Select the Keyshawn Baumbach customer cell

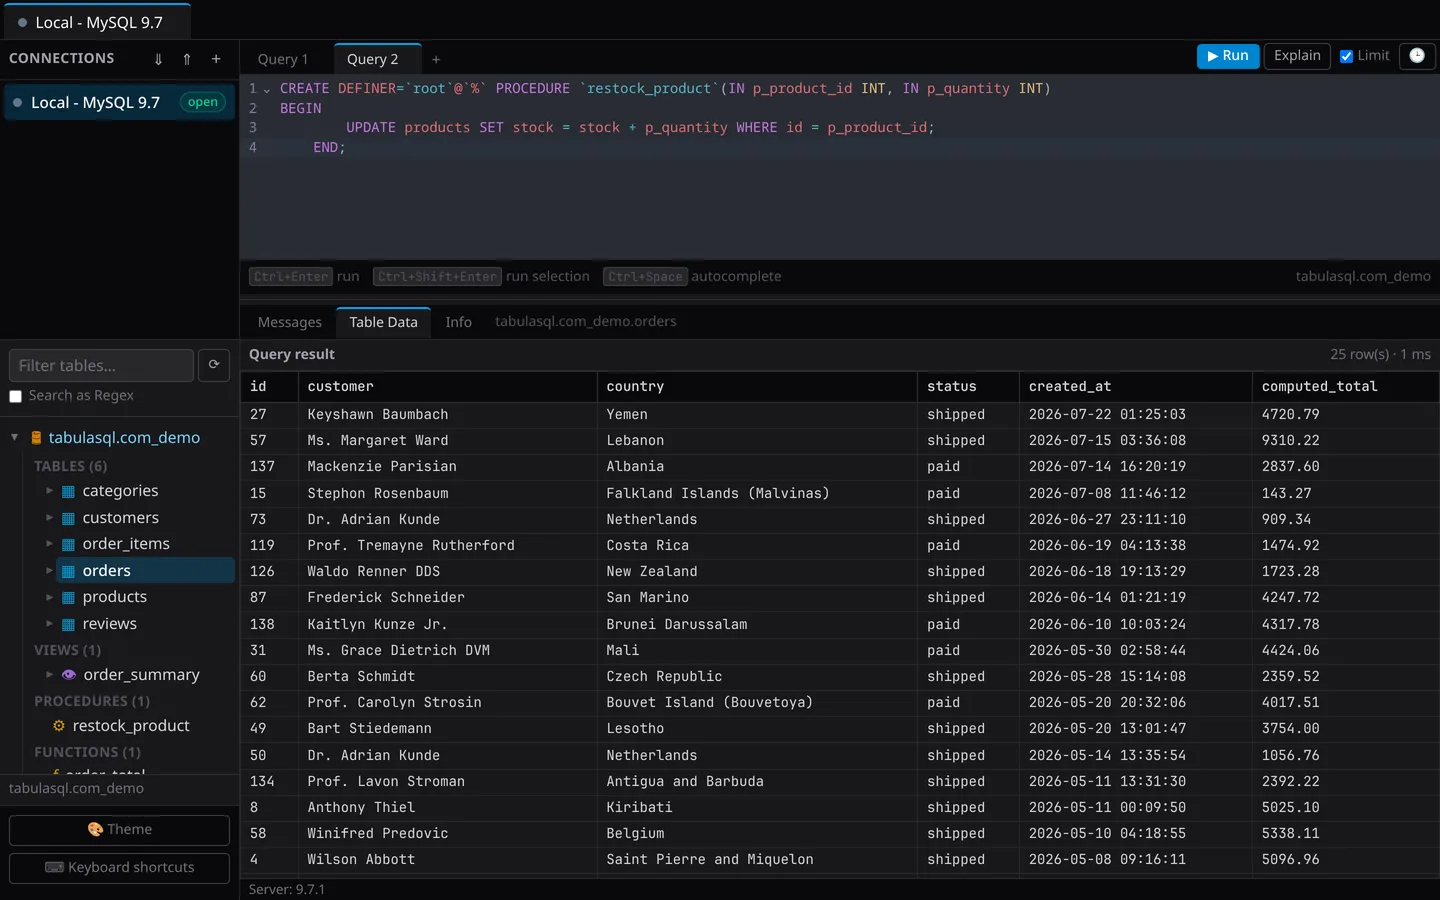tap(448, 414)
